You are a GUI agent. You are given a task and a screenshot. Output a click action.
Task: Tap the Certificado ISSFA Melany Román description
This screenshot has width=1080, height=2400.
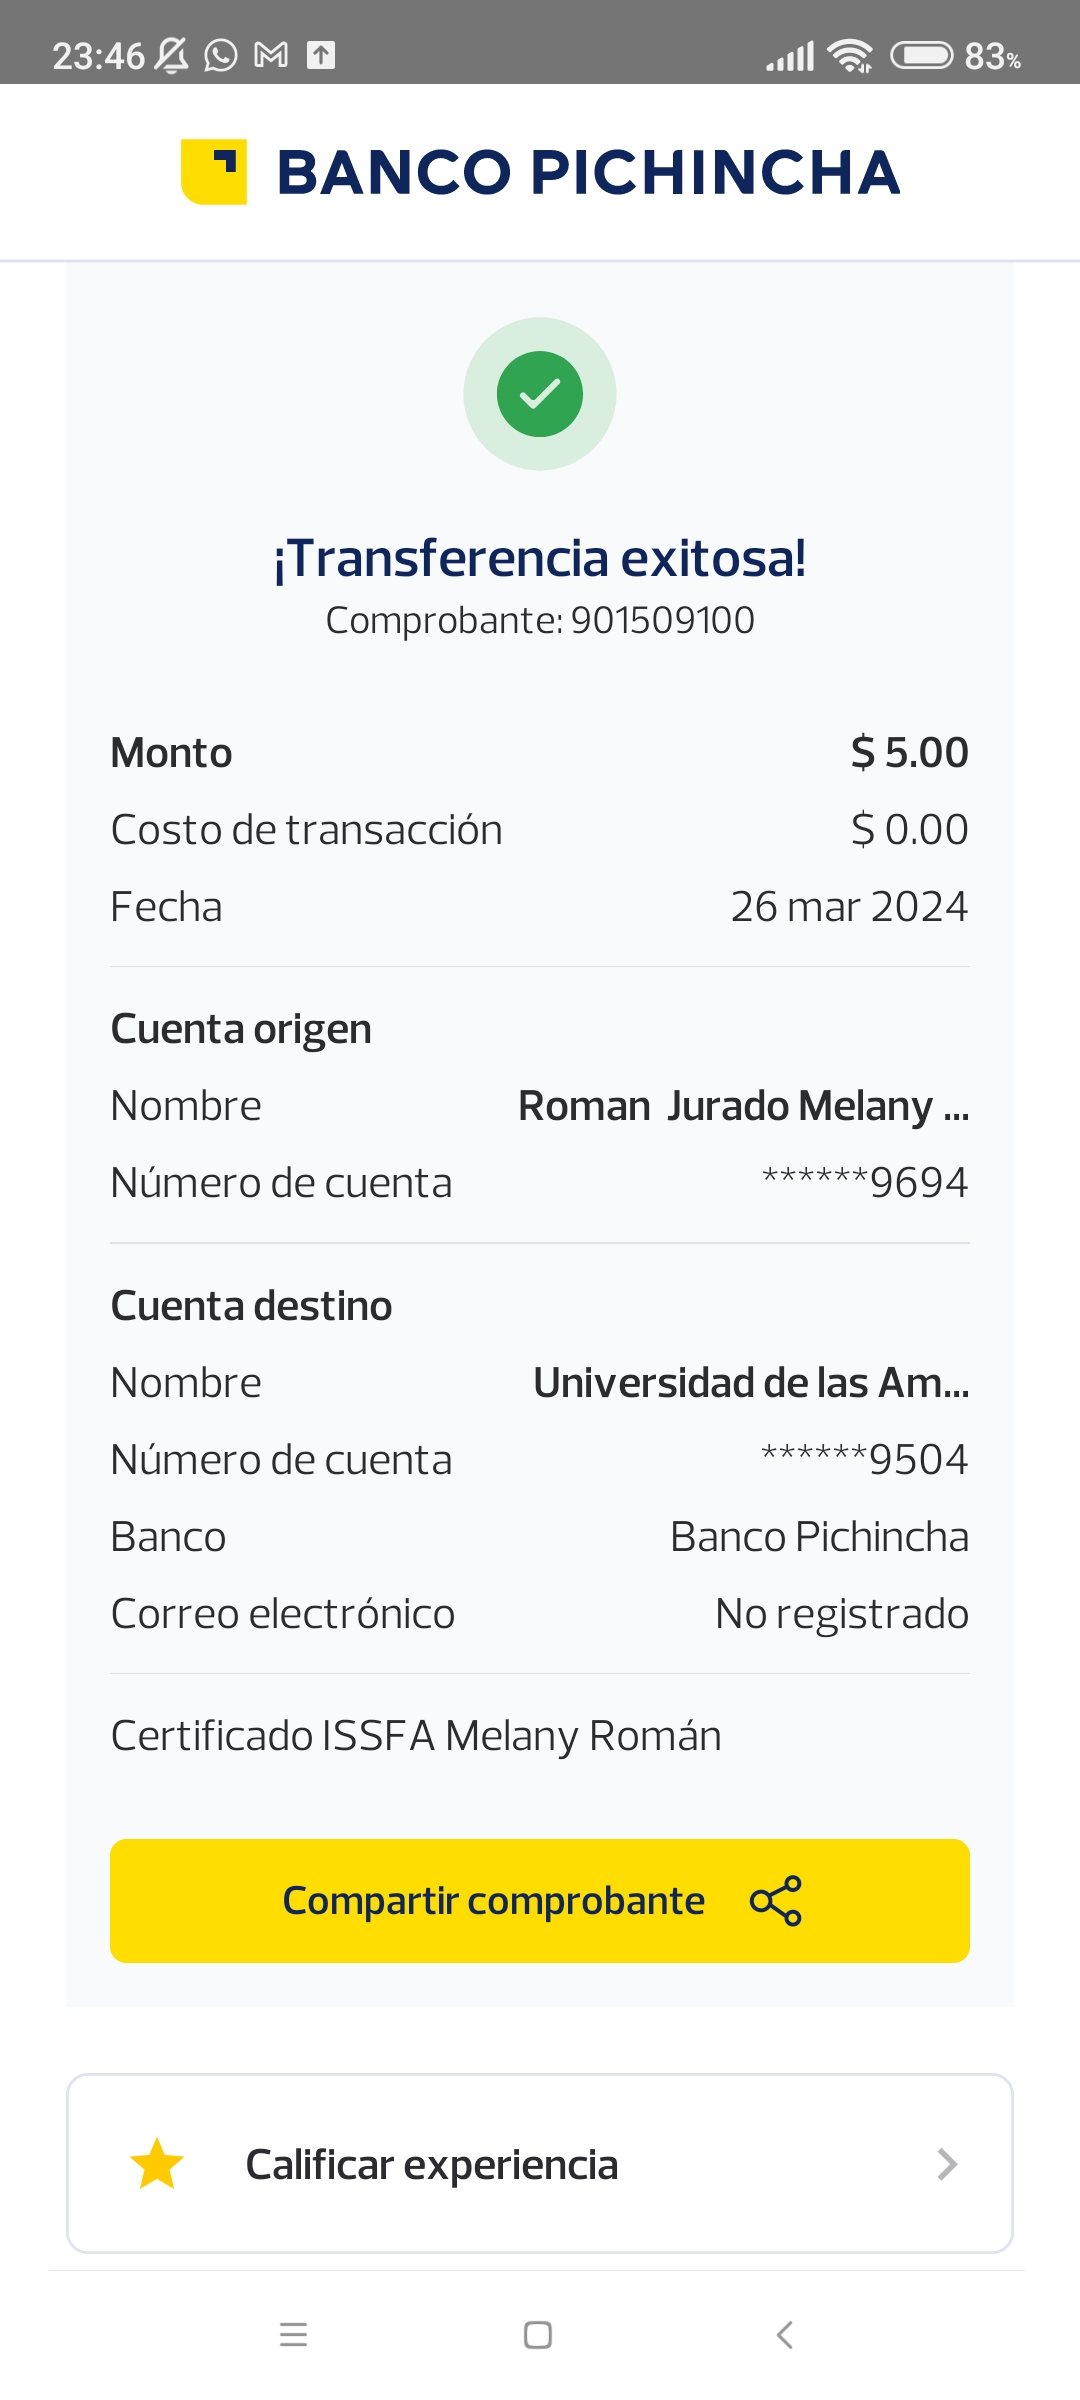(x=416, y=1736)
